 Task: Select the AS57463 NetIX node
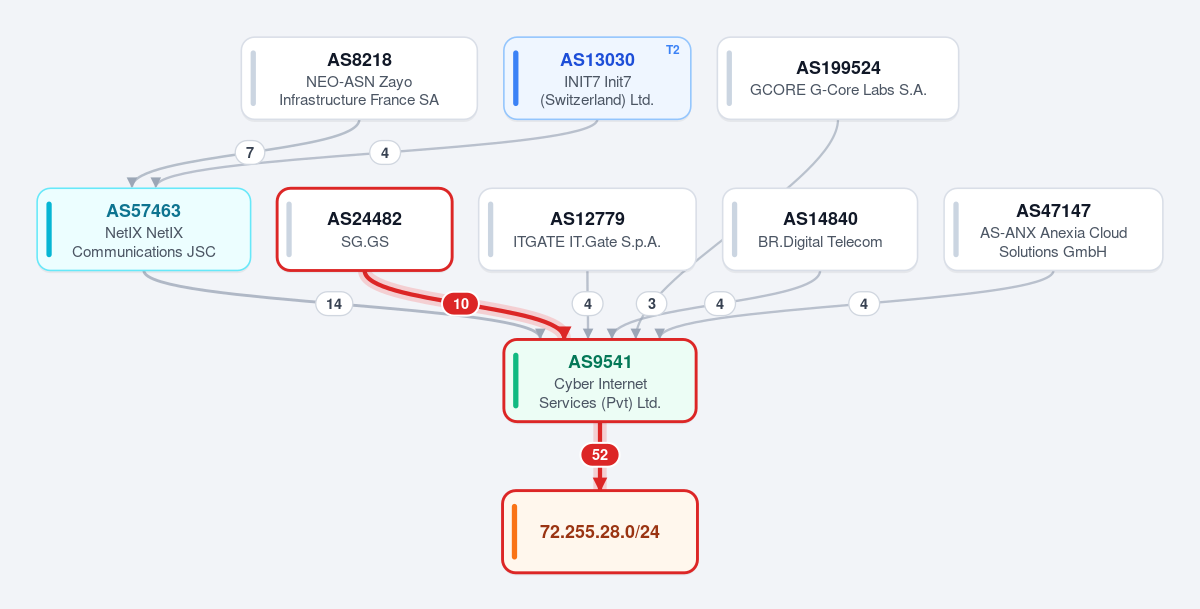point(144,229)
